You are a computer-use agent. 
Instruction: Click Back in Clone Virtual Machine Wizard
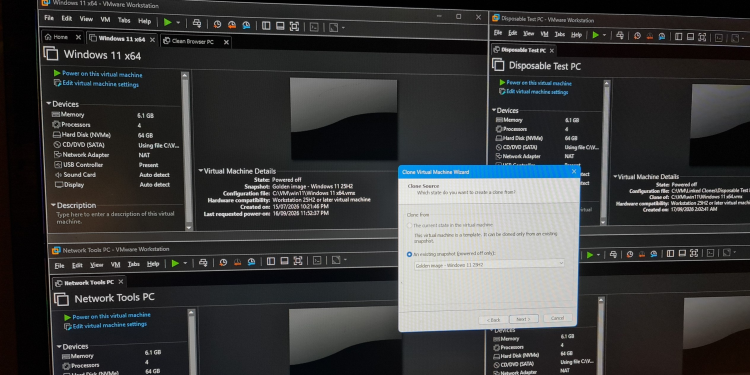pyautogui.click(x=493, y=320)
